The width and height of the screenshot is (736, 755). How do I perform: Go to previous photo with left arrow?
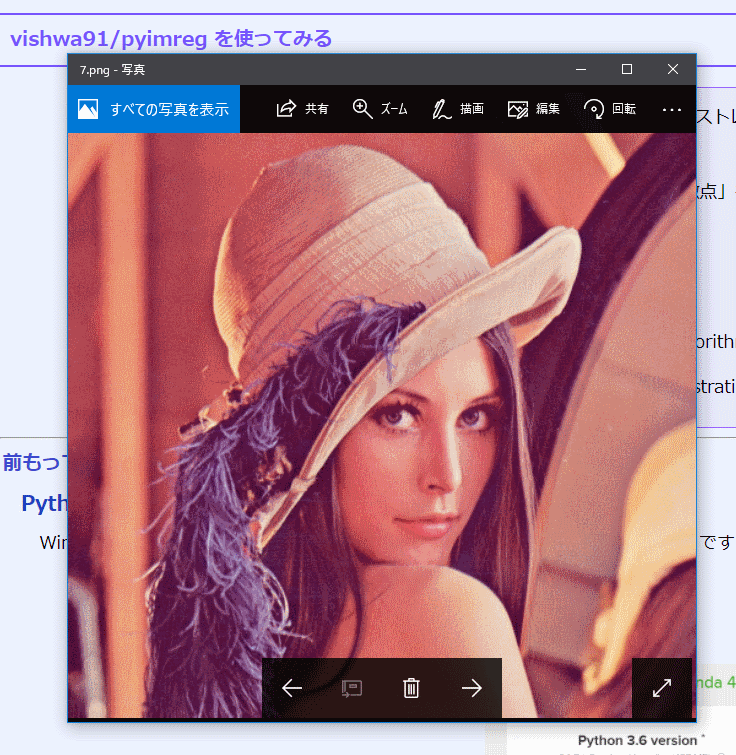pos(292,688)
